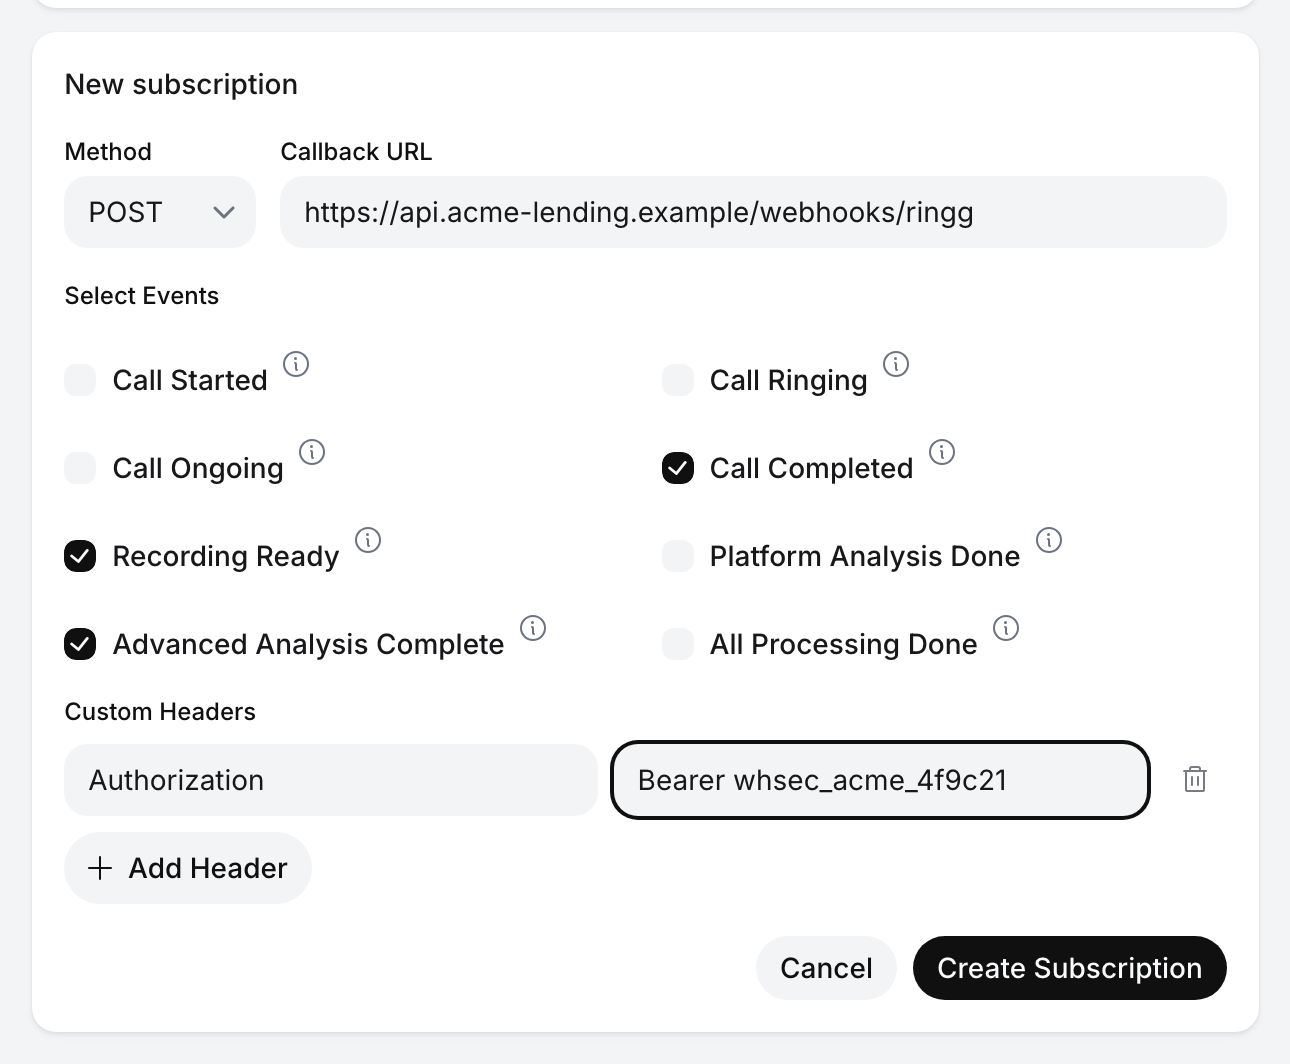
Task: Click info icon next to Call Completed
Action: point(942,452)
